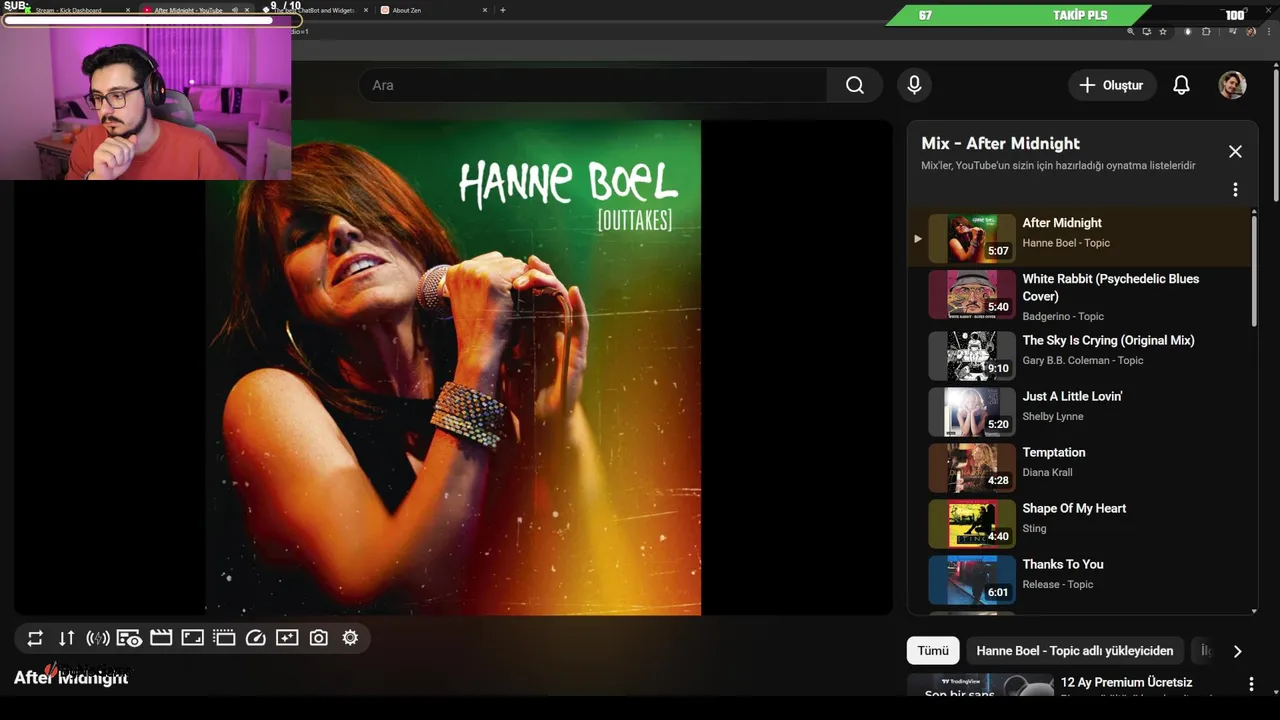Click the Thanks To You thumbnail

[x=972, y=579]
